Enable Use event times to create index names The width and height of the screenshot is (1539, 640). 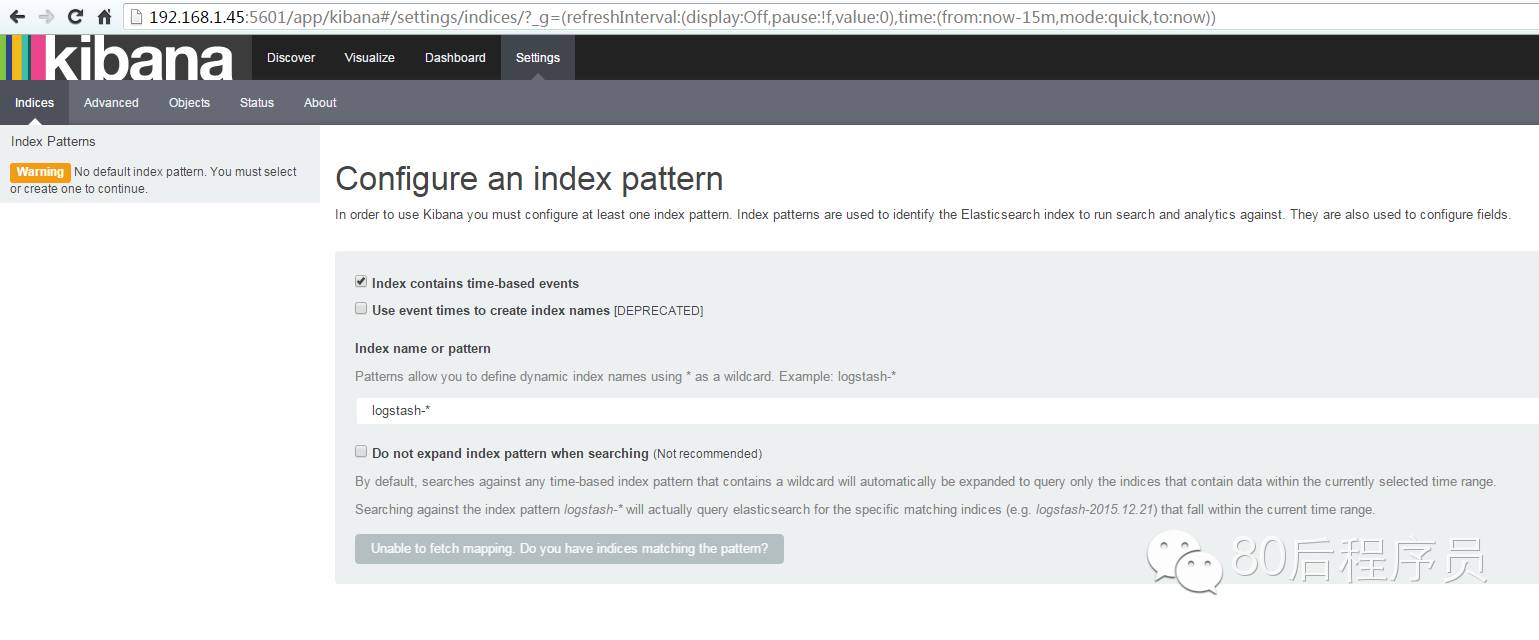361,309
